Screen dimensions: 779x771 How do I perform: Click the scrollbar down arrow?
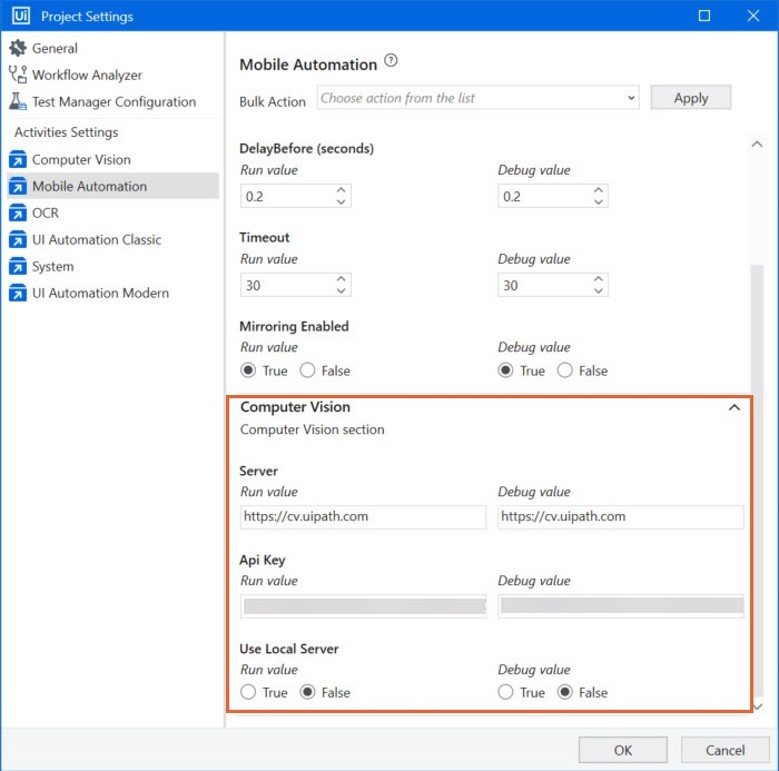[x=757, y=706]
